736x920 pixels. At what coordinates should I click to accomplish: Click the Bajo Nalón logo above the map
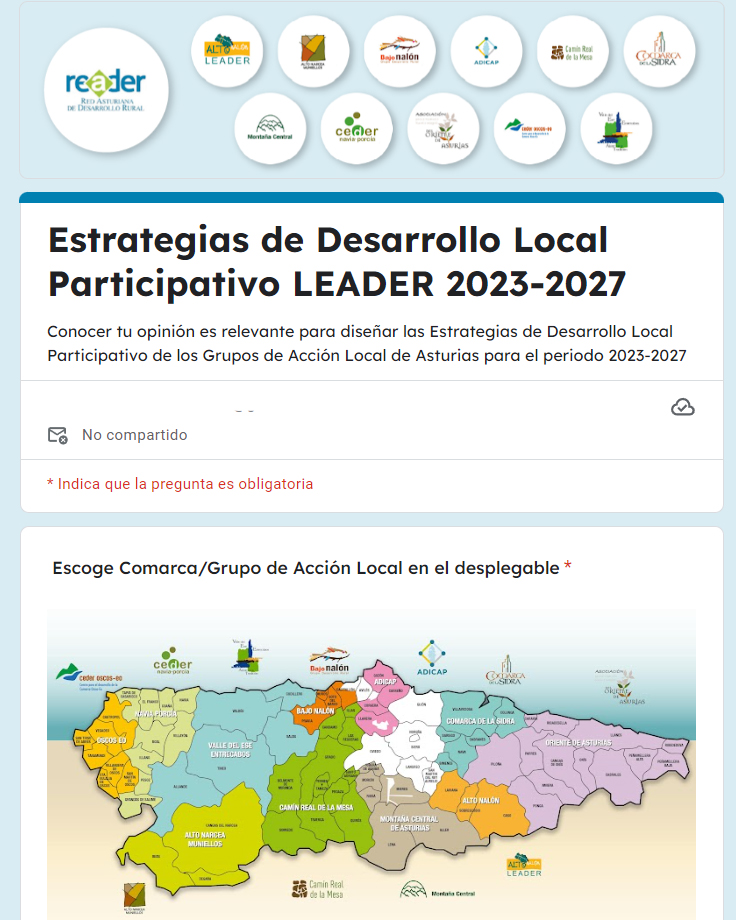[x=329, y=660]
